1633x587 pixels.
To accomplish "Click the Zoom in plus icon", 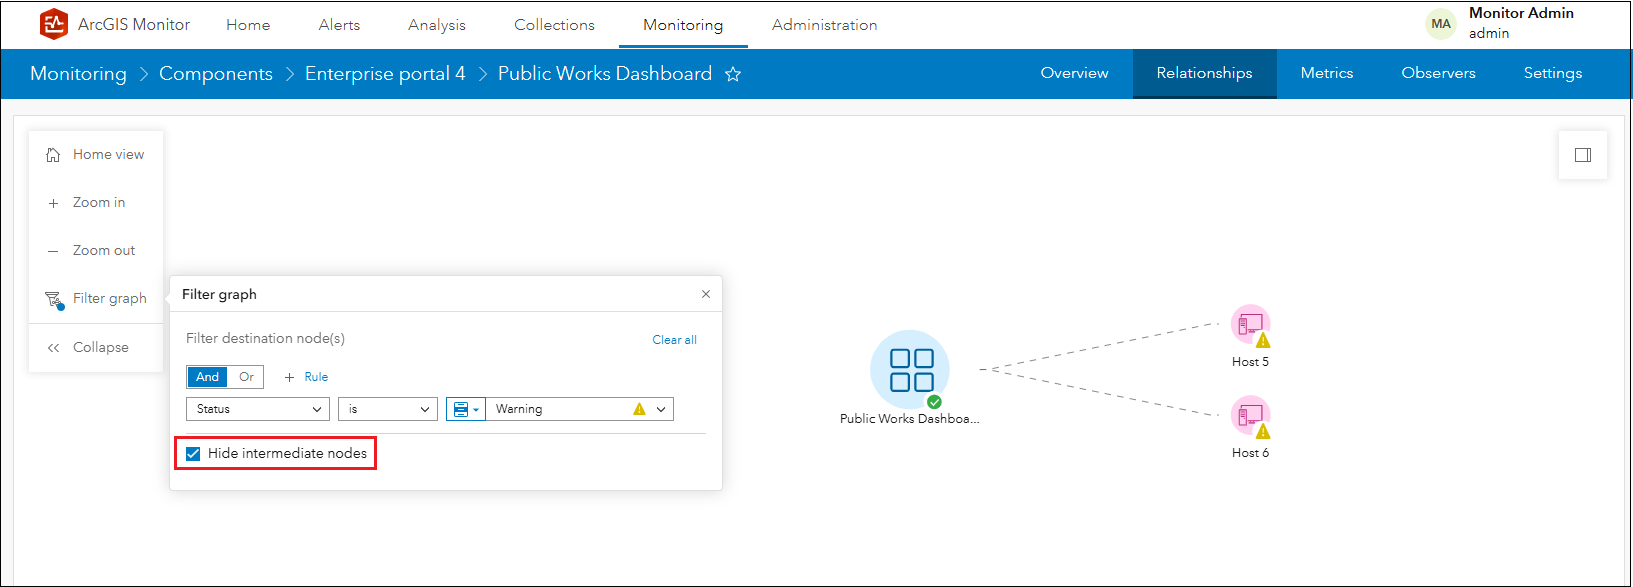I will 53,203.
